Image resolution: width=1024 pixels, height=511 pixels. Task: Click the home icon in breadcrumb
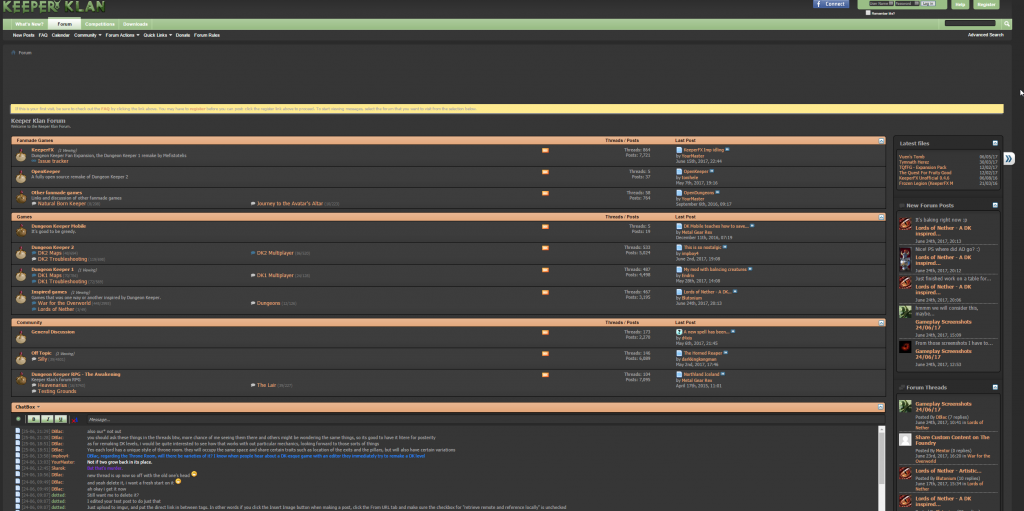[x=14, y=52]
